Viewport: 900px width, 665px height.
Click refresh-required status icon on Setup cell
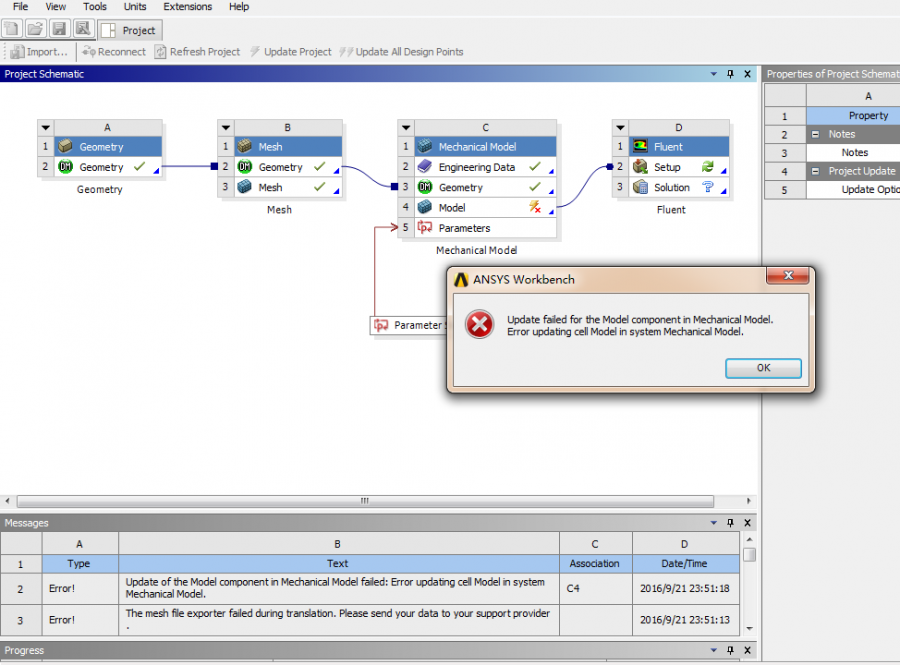[708, 167]
